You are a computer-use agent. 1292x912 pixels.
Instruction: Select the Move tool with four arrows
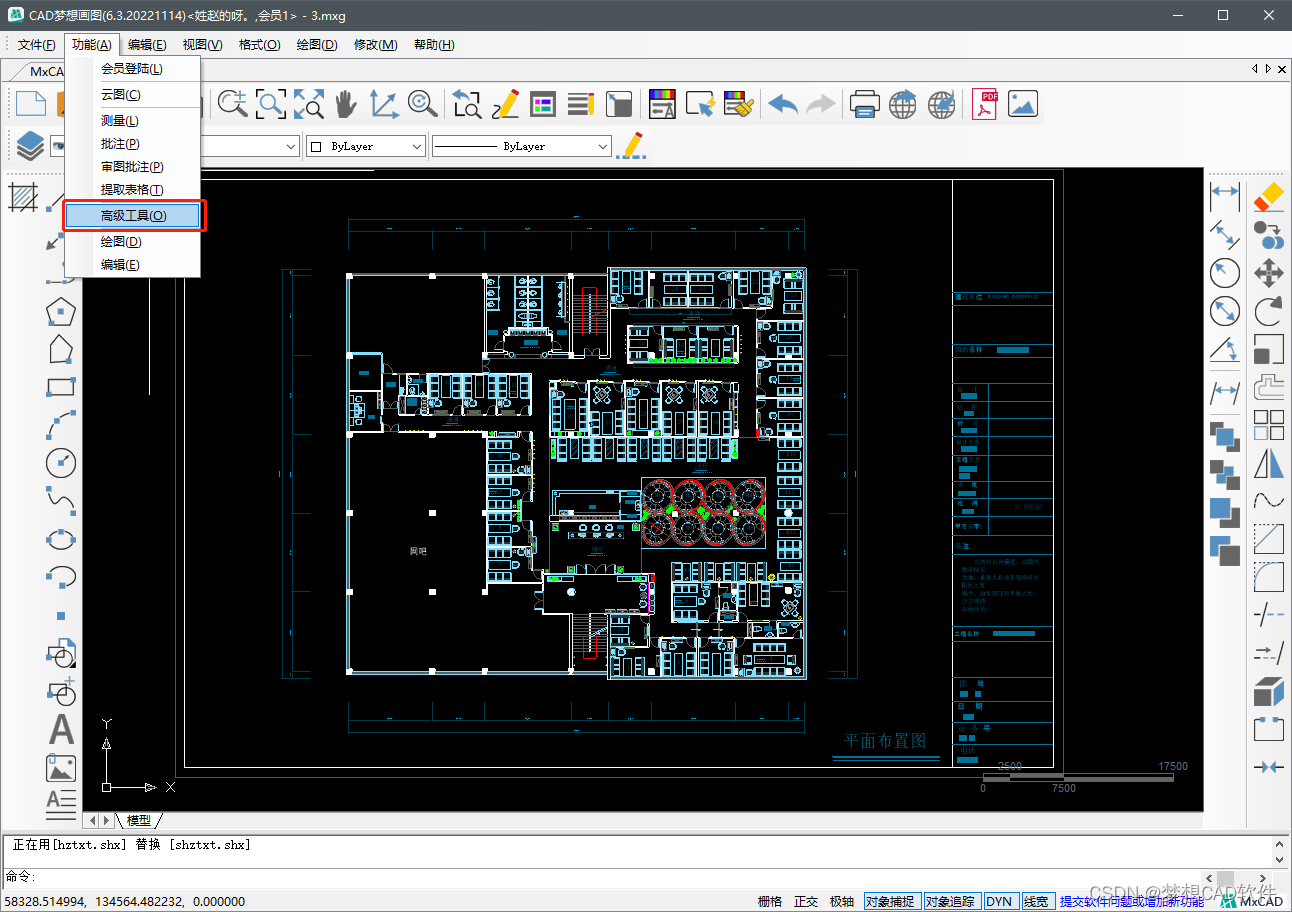[x=1268, y=273]
